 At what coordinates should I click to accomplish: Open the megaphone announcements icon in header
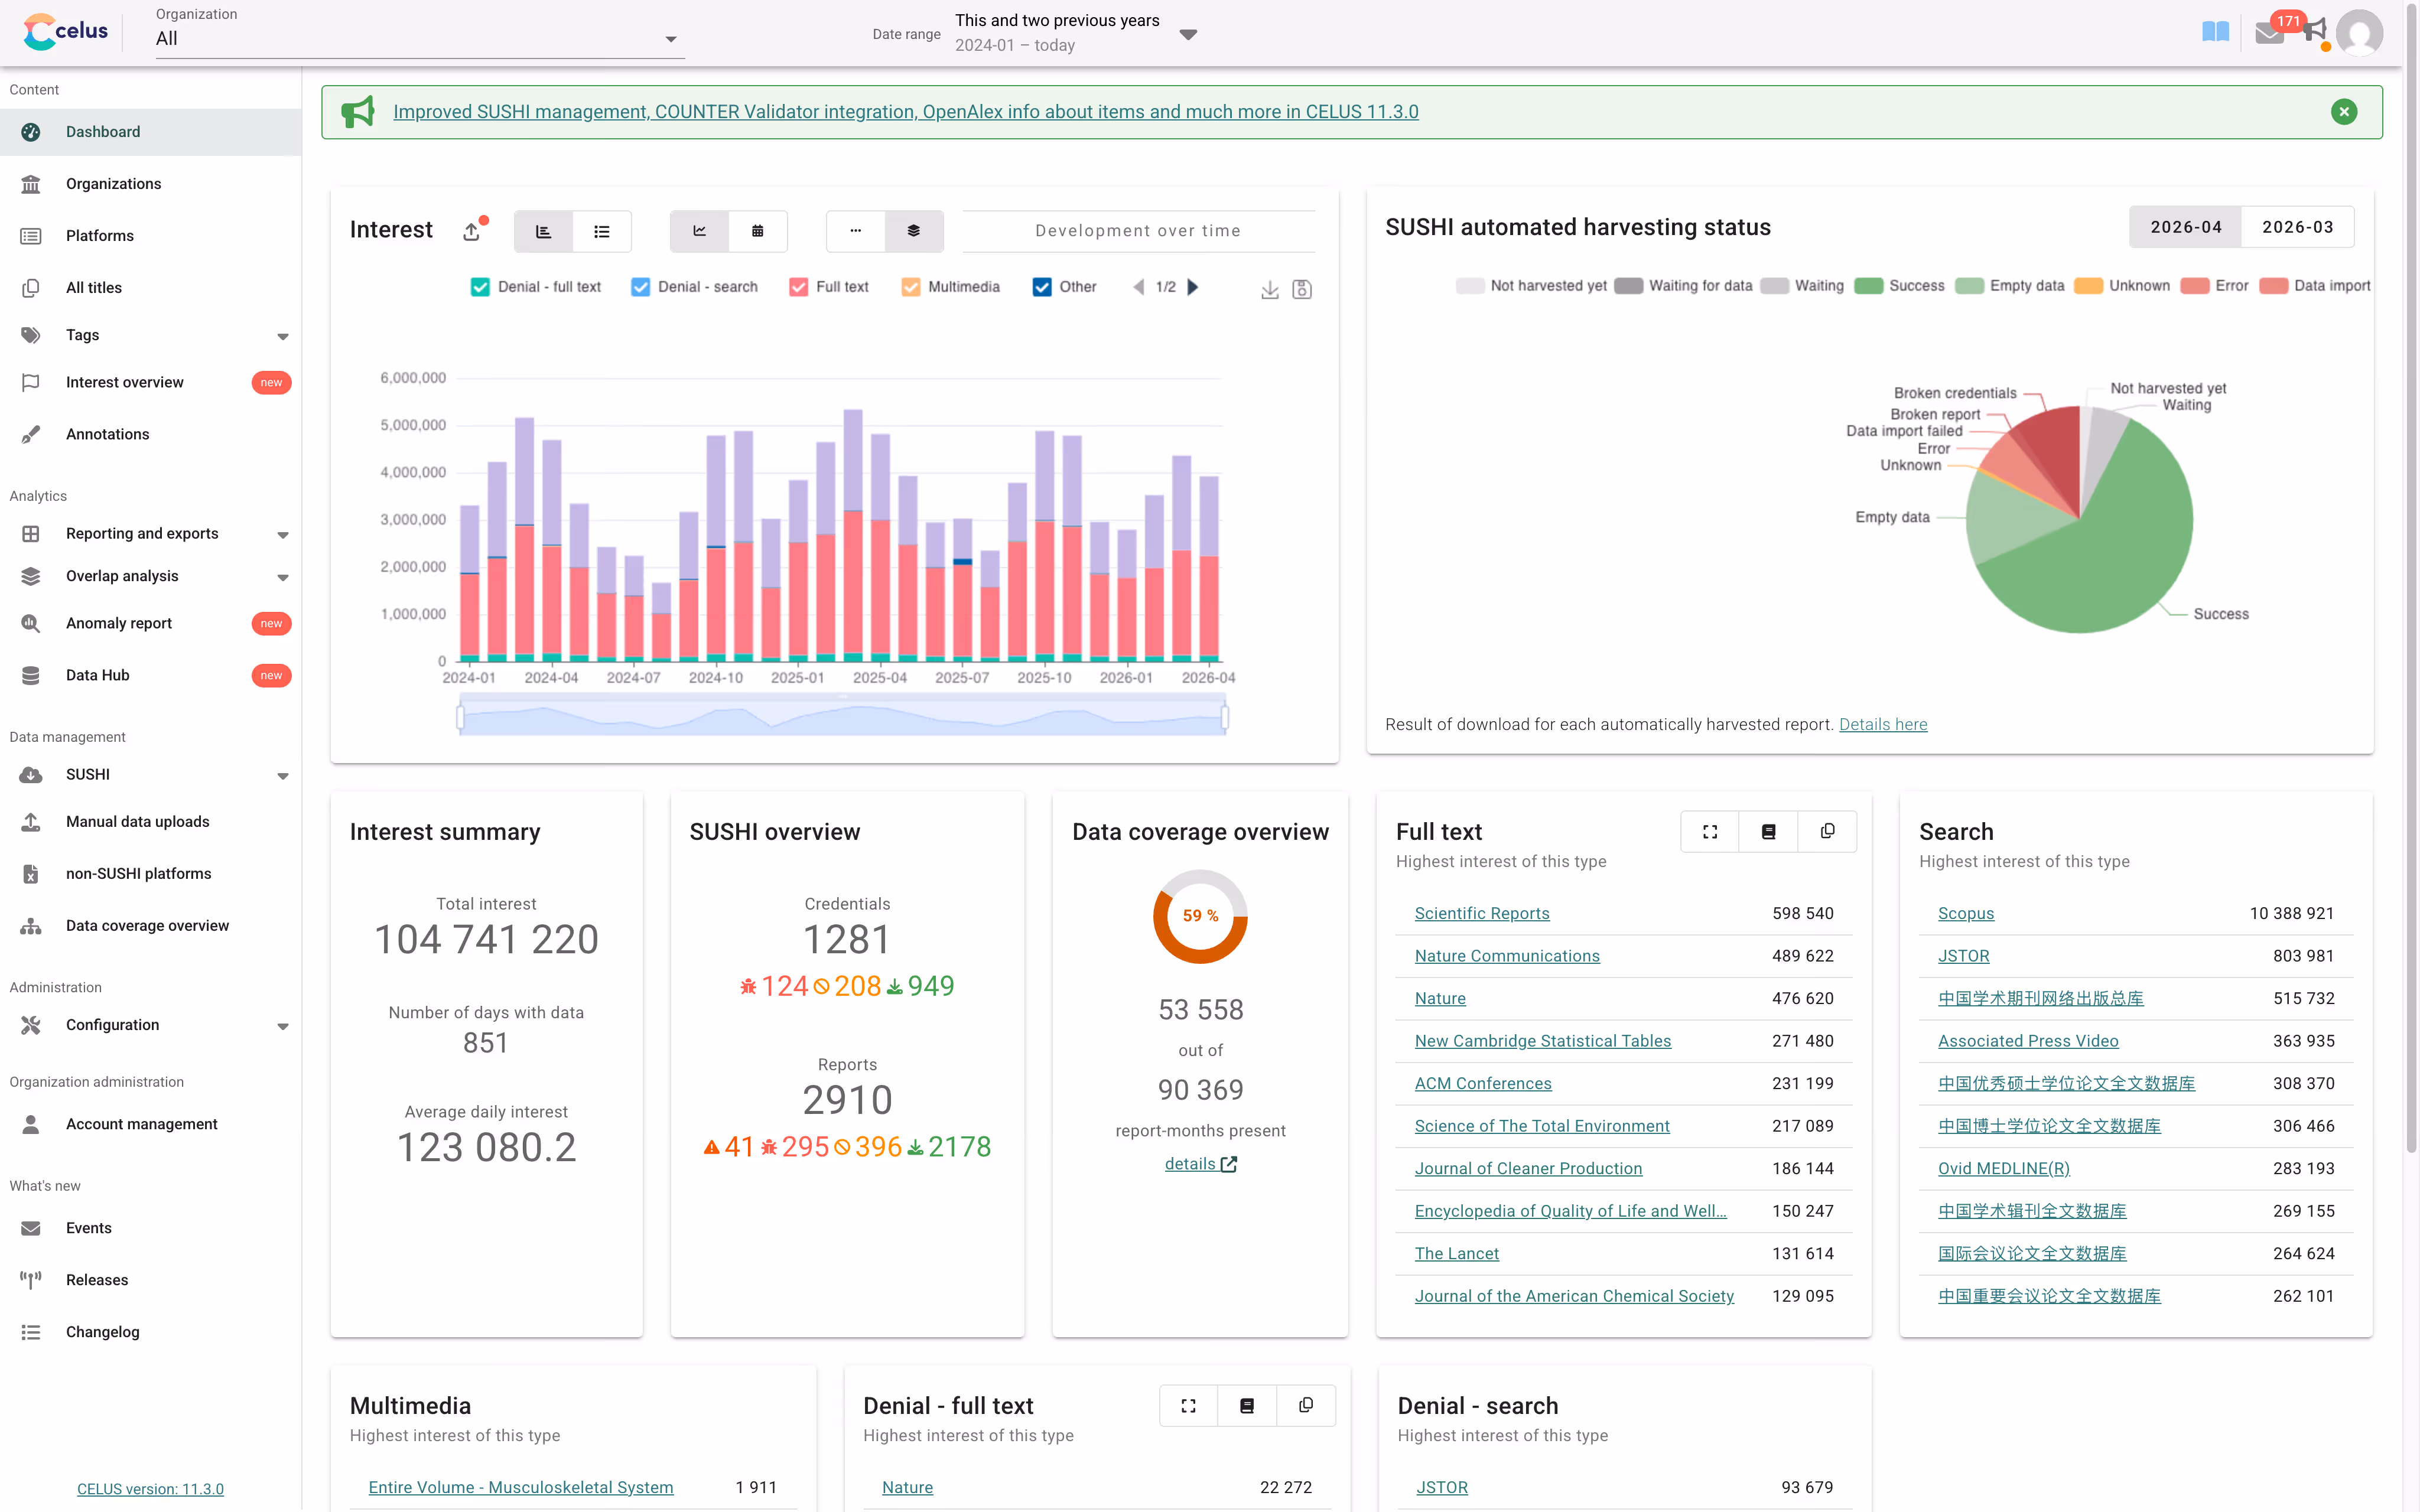[2315, 32]
